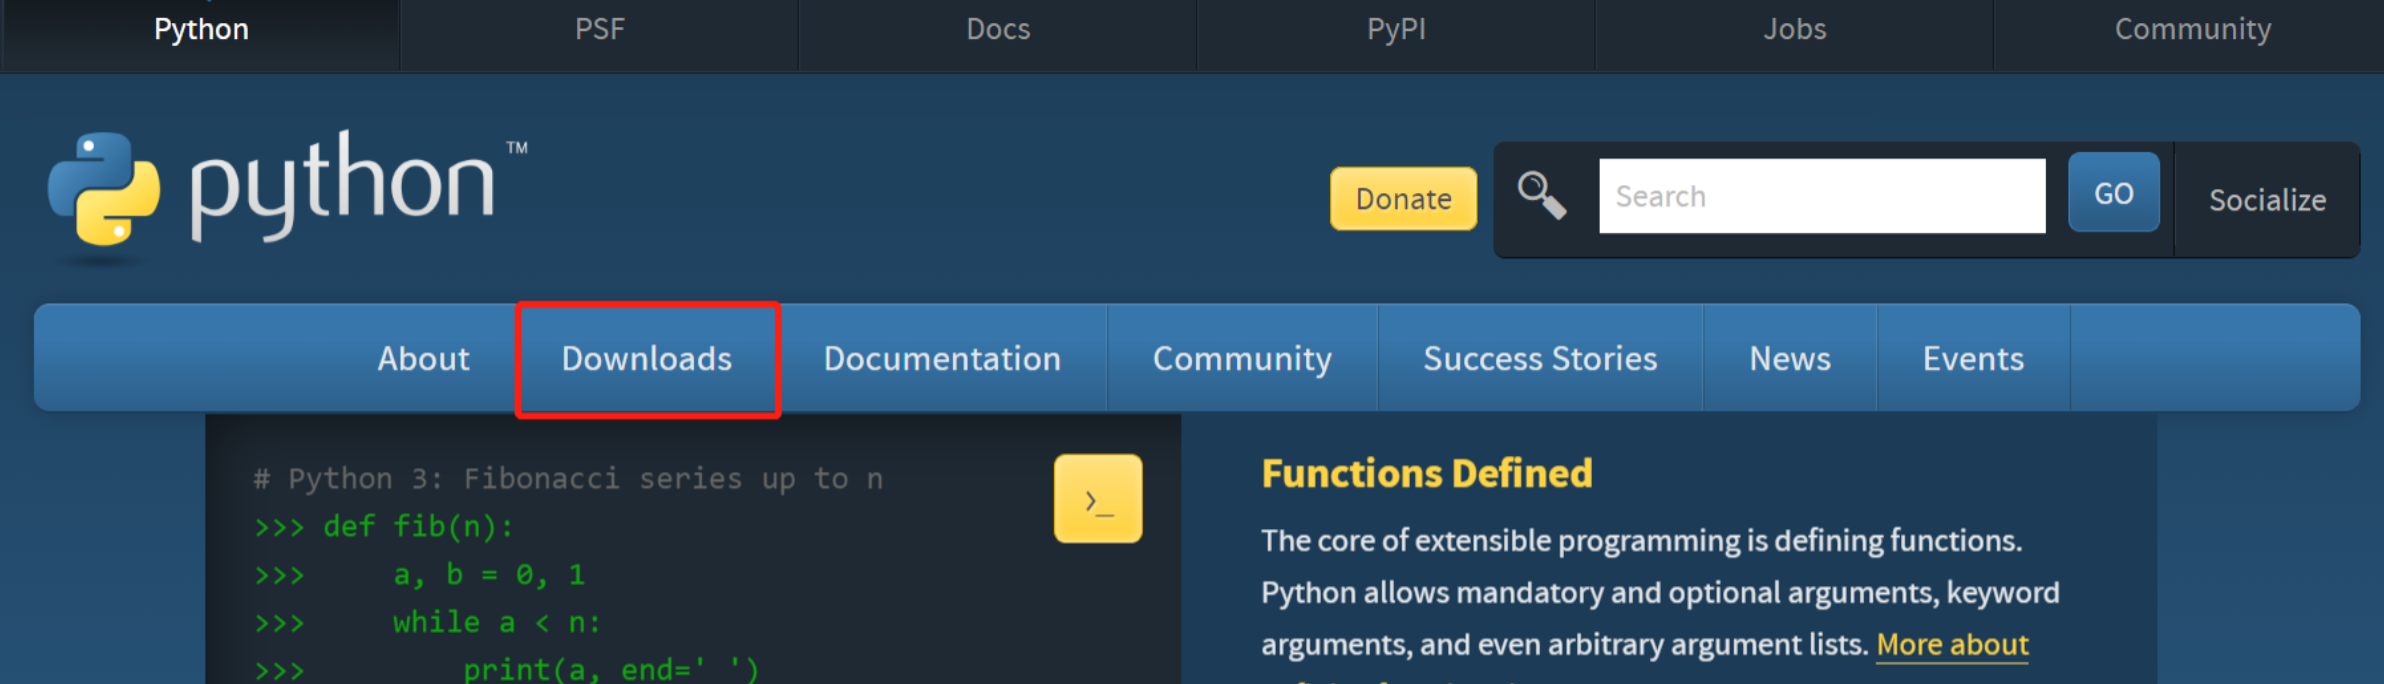2384x684 pixels.
Task: Open the News menu
Action: click(x=1790, y=359)
